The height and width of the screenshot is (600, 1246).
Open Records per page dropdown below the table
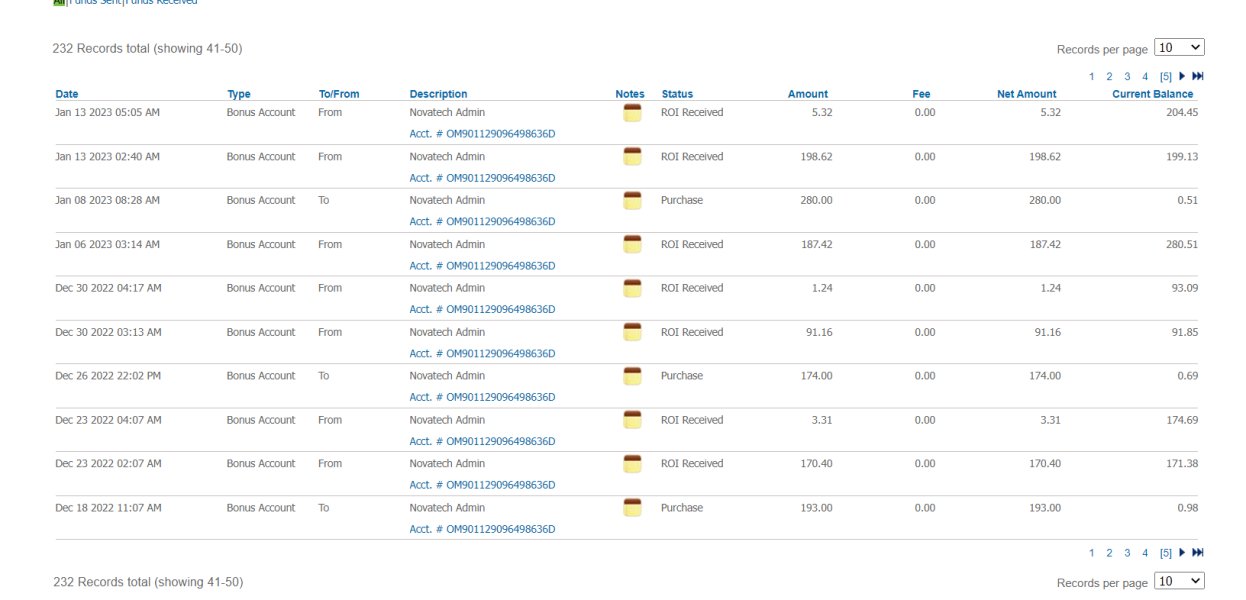[x=1179, y=581]
